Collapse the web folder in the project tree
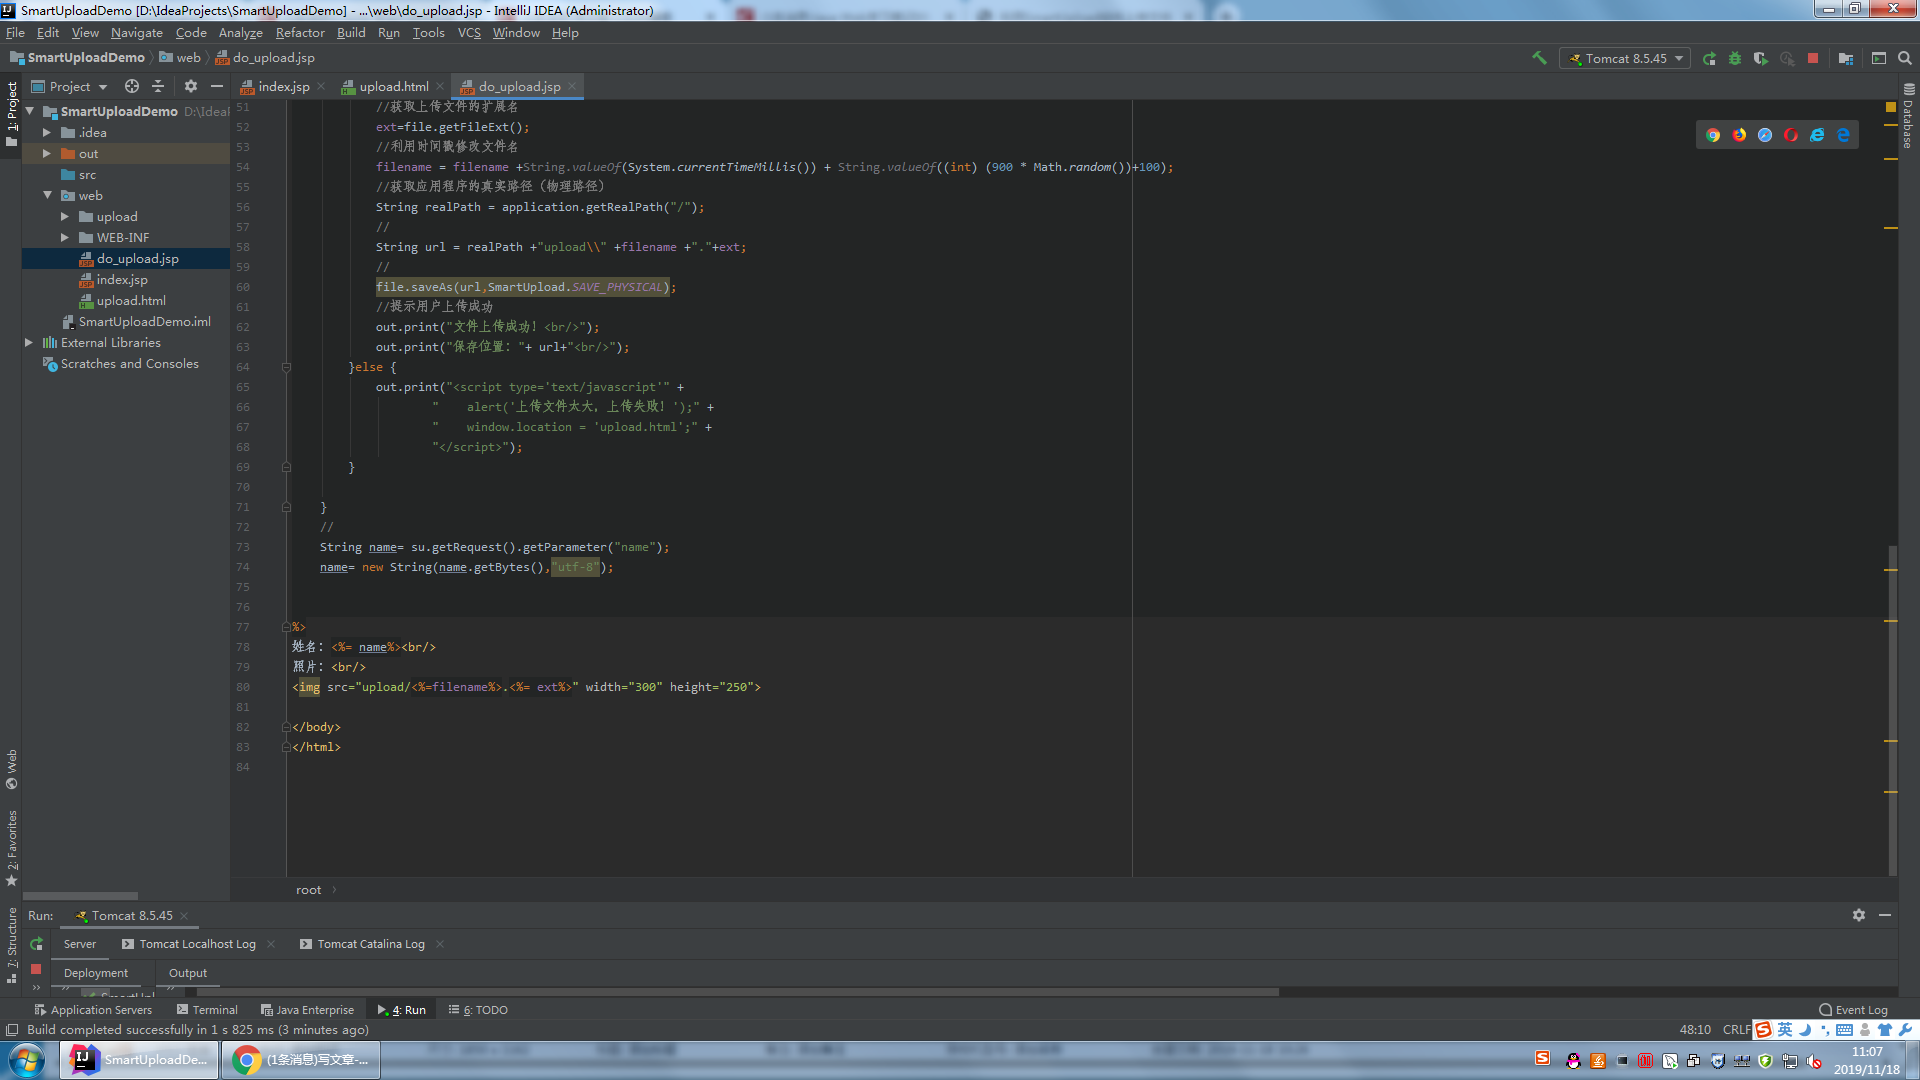The image size is (1920, 1080). tap(47, 196)
